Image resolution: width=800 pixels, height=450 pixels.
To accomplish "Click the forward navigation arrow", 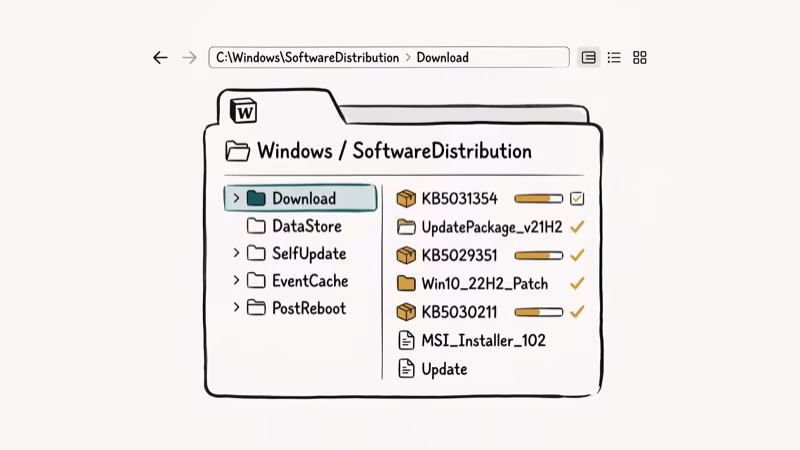I will [x=189, y=58].
